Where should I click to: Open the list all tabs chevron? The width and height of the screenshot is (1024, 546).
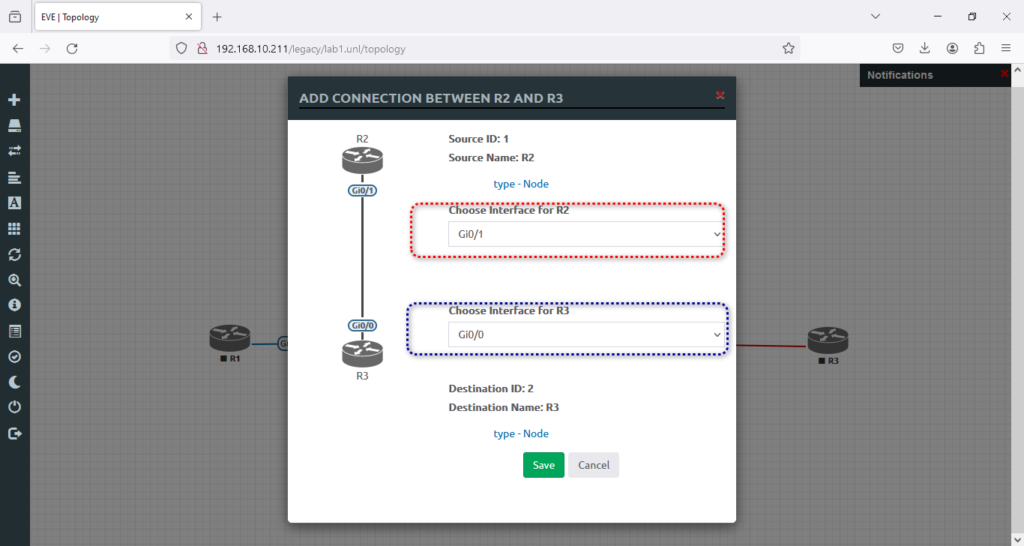click(875, 16)
